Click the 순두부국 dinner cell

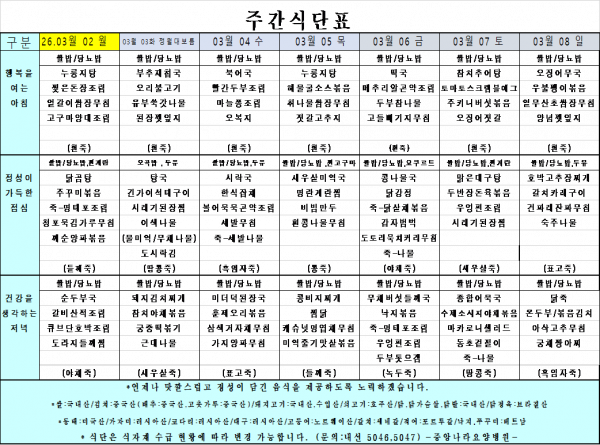[x=79, y=298]
